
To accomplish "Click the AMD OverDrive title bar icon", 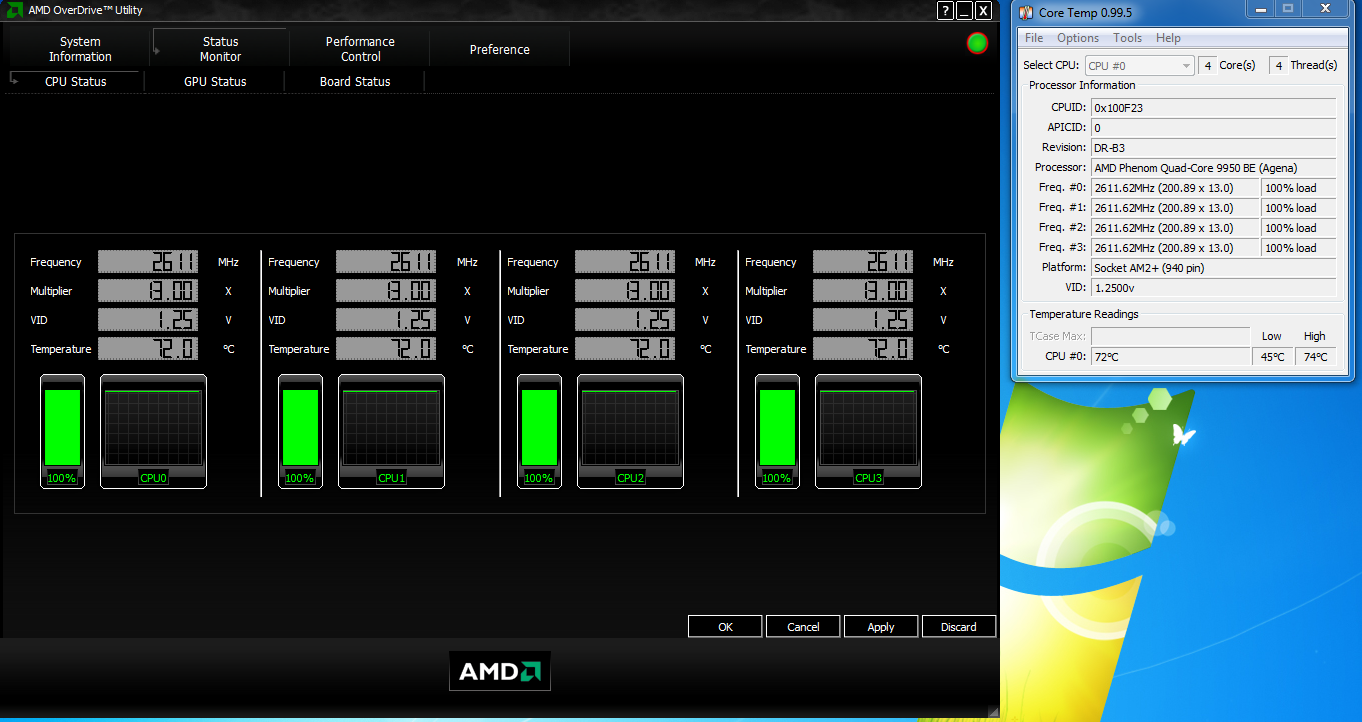I will pos(16,10).
